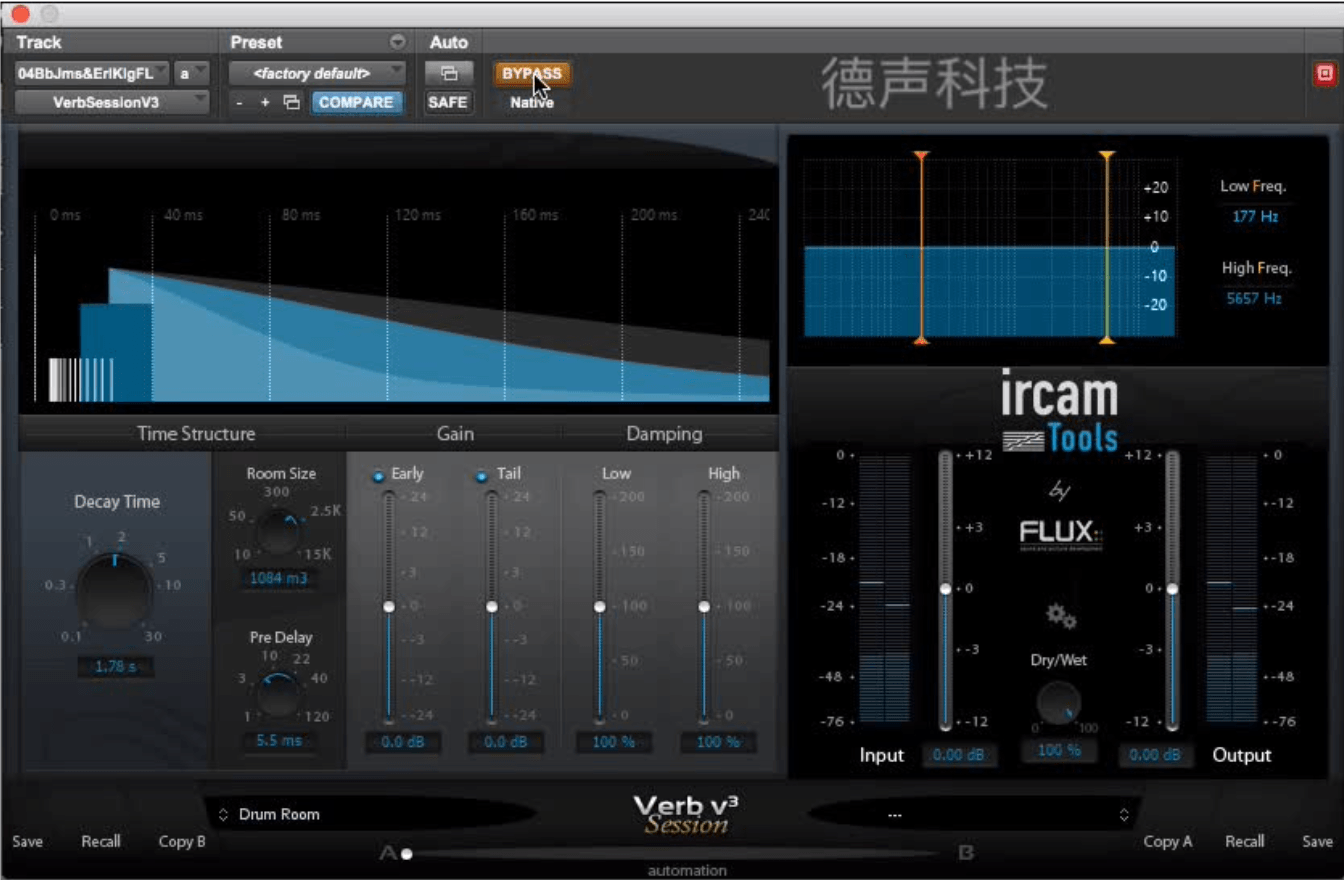1344x880 pixels.
Task: Click Copy B button
Action: 182,841
